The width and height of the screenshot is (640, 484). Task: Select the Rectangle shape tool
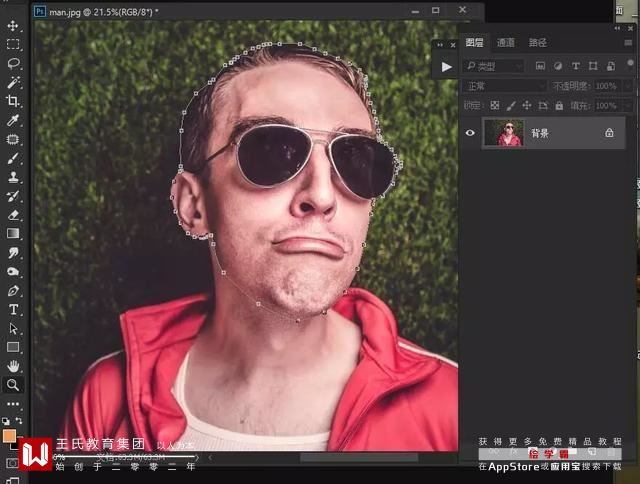(13, 347)
